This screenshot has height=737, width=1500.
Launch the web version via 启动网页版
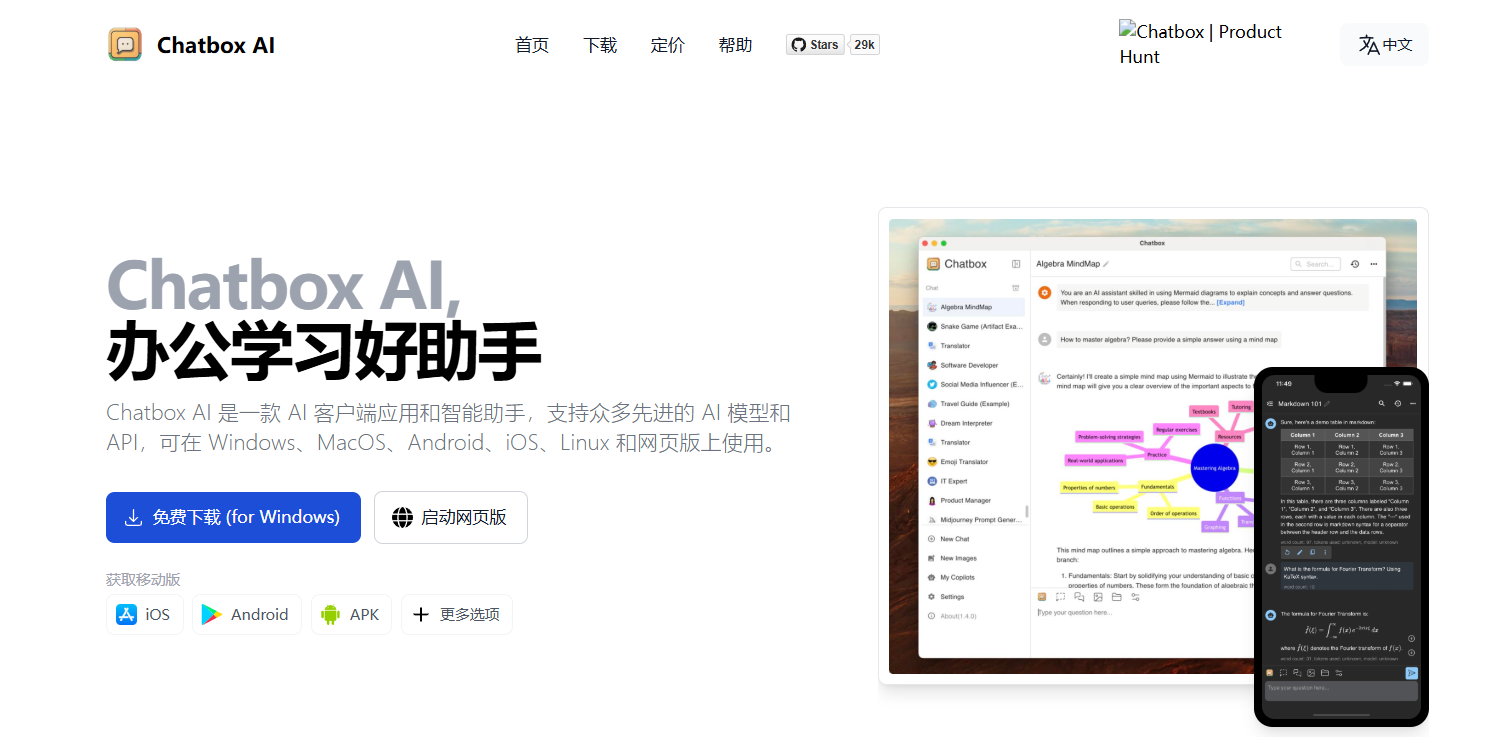pyautogui.click(x=450, y=517)
